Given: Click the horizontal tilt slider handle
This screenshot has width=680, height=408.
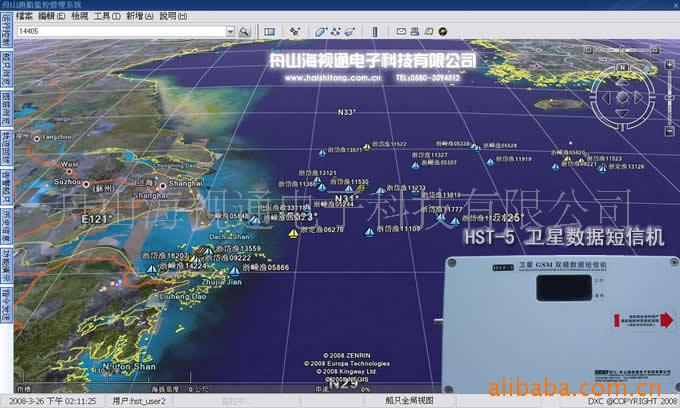Looking at the screenshot, I should (621, 49).
